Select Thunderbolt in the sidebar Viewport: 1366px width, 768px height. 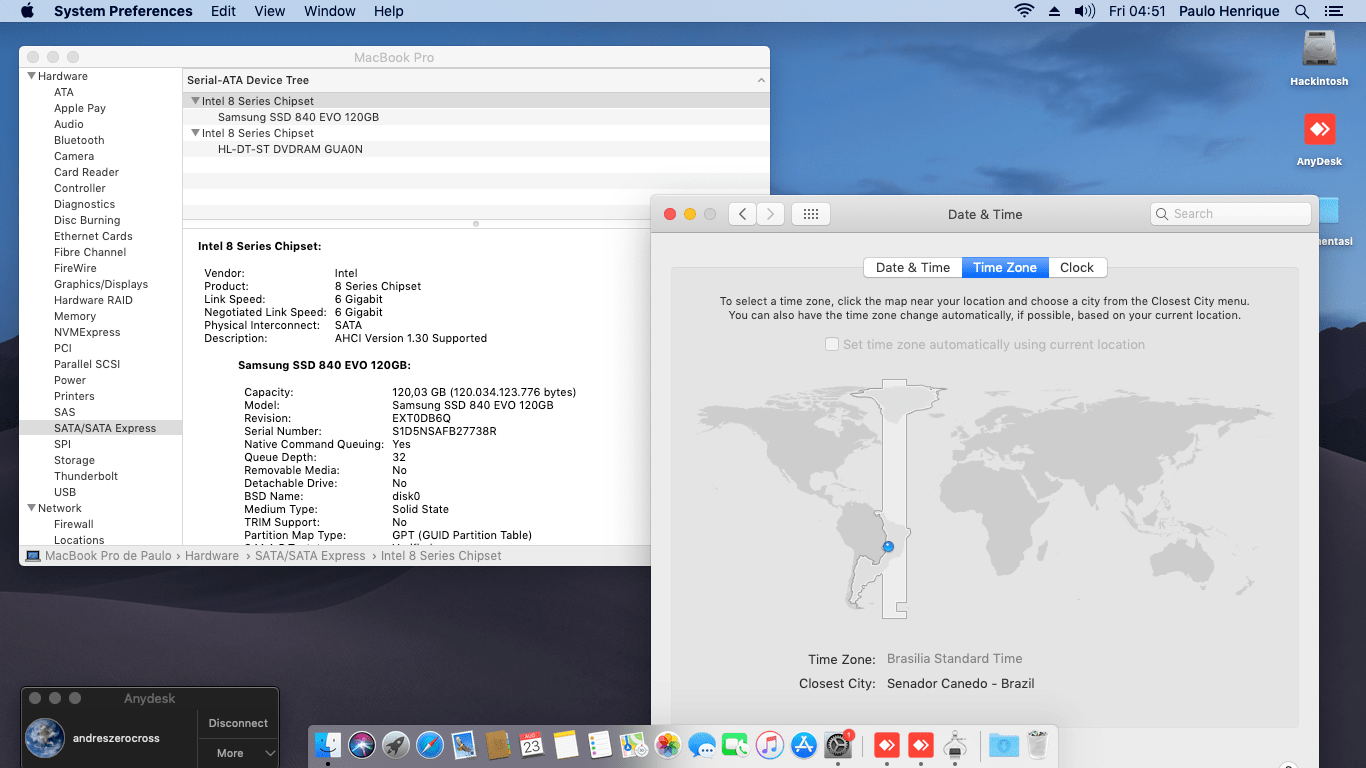coord(86,476)
